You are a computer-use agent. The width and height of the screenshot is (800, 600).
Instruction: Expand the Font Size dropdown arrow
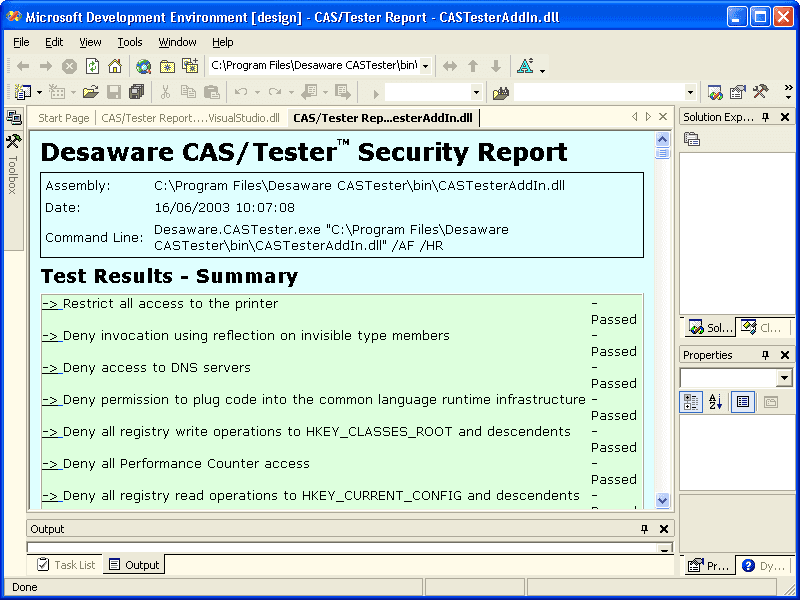tap(542, 70)
